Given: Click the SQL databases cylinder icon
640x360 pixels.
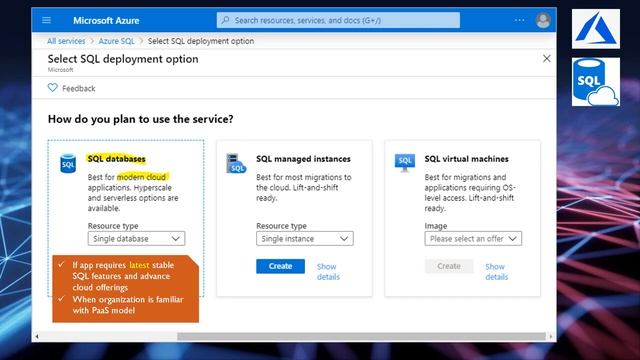Looking at the screenshot, I should [x=68, y=164].
